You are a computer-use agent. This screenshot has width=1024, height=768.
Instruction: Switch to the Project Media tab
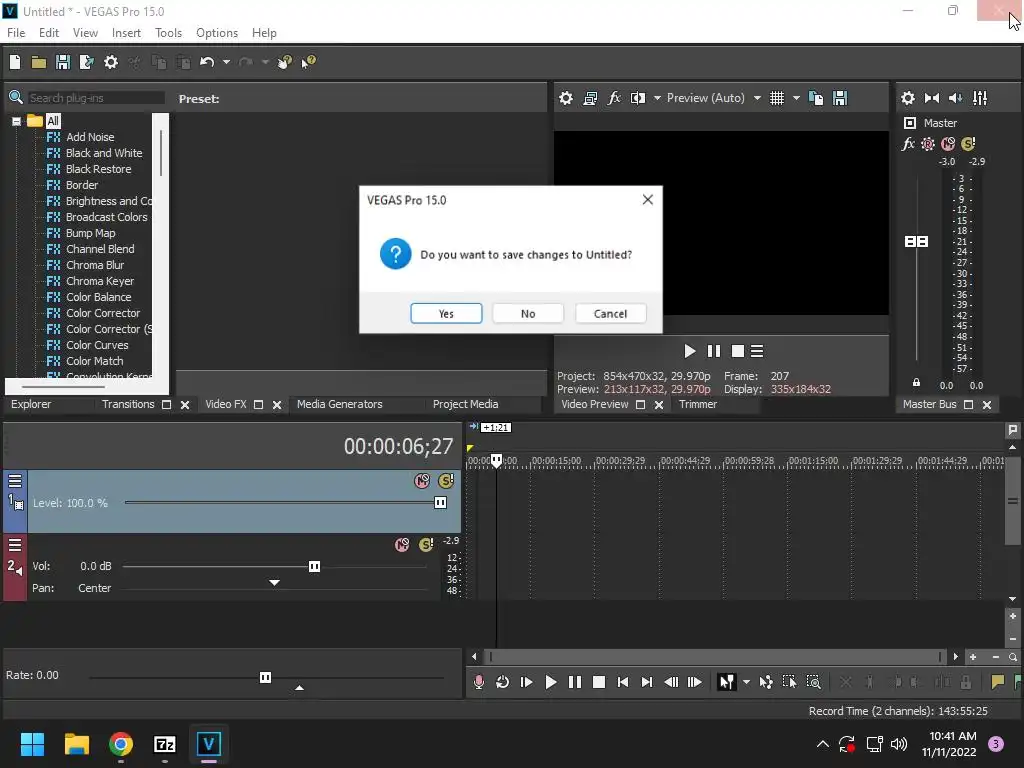tap(465, 404)
